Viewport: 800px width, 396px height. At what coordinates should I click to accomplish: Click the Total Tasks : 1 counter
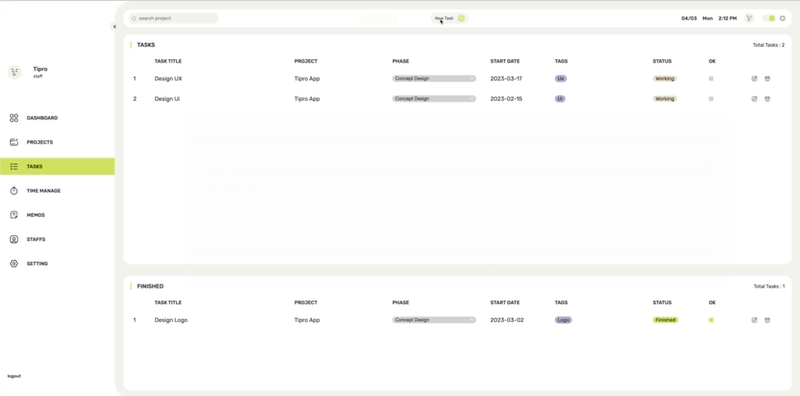(x=769, y=286)
